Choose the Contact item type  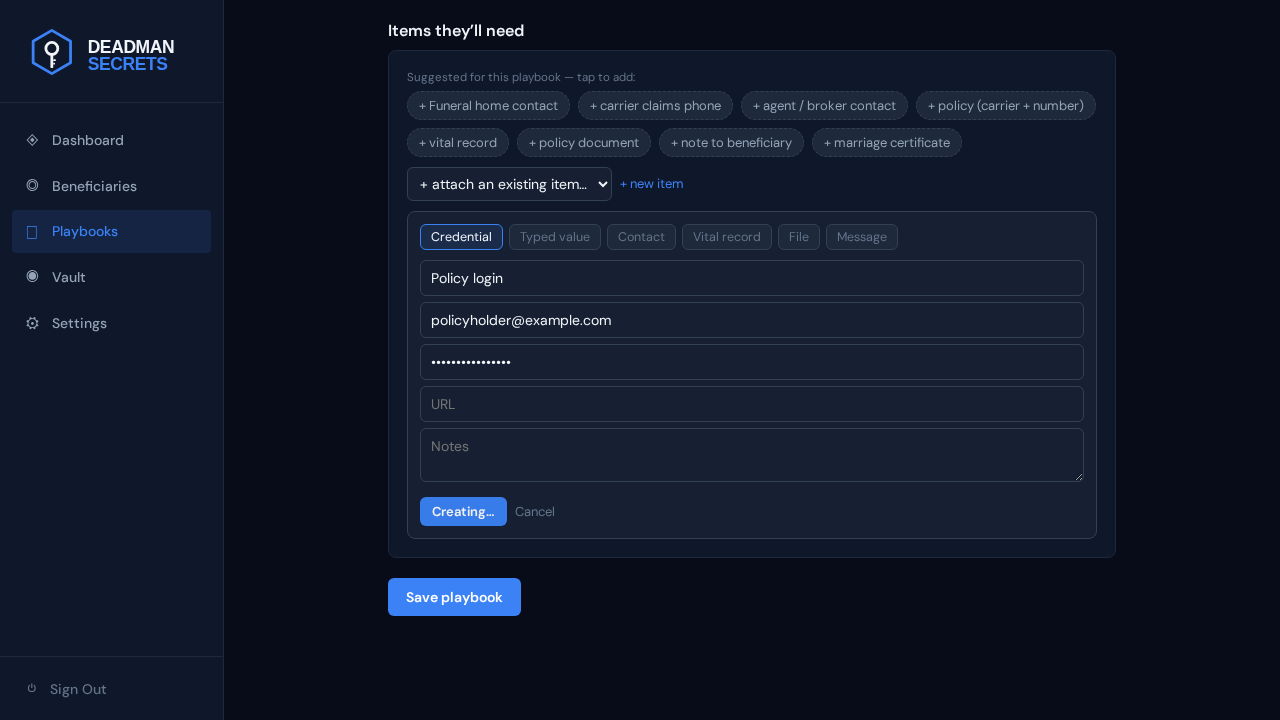[641, 237]
